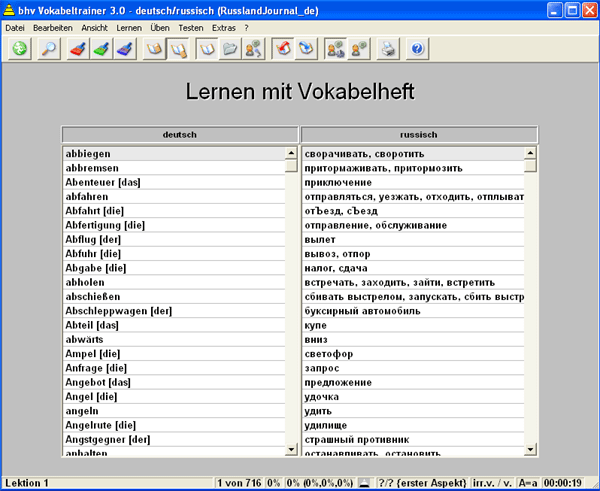The image size is (600, 491).
Task: Click the printer toolbar icon
Action: [388, 49]
